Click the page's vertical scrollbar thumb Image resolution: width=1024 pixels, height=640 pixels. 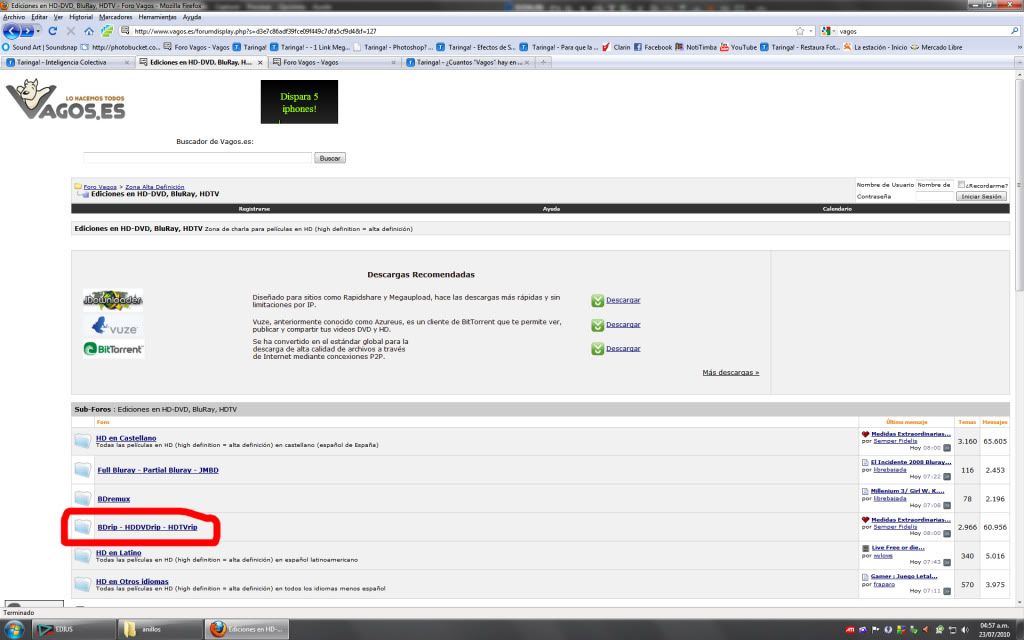(1019, 186)
